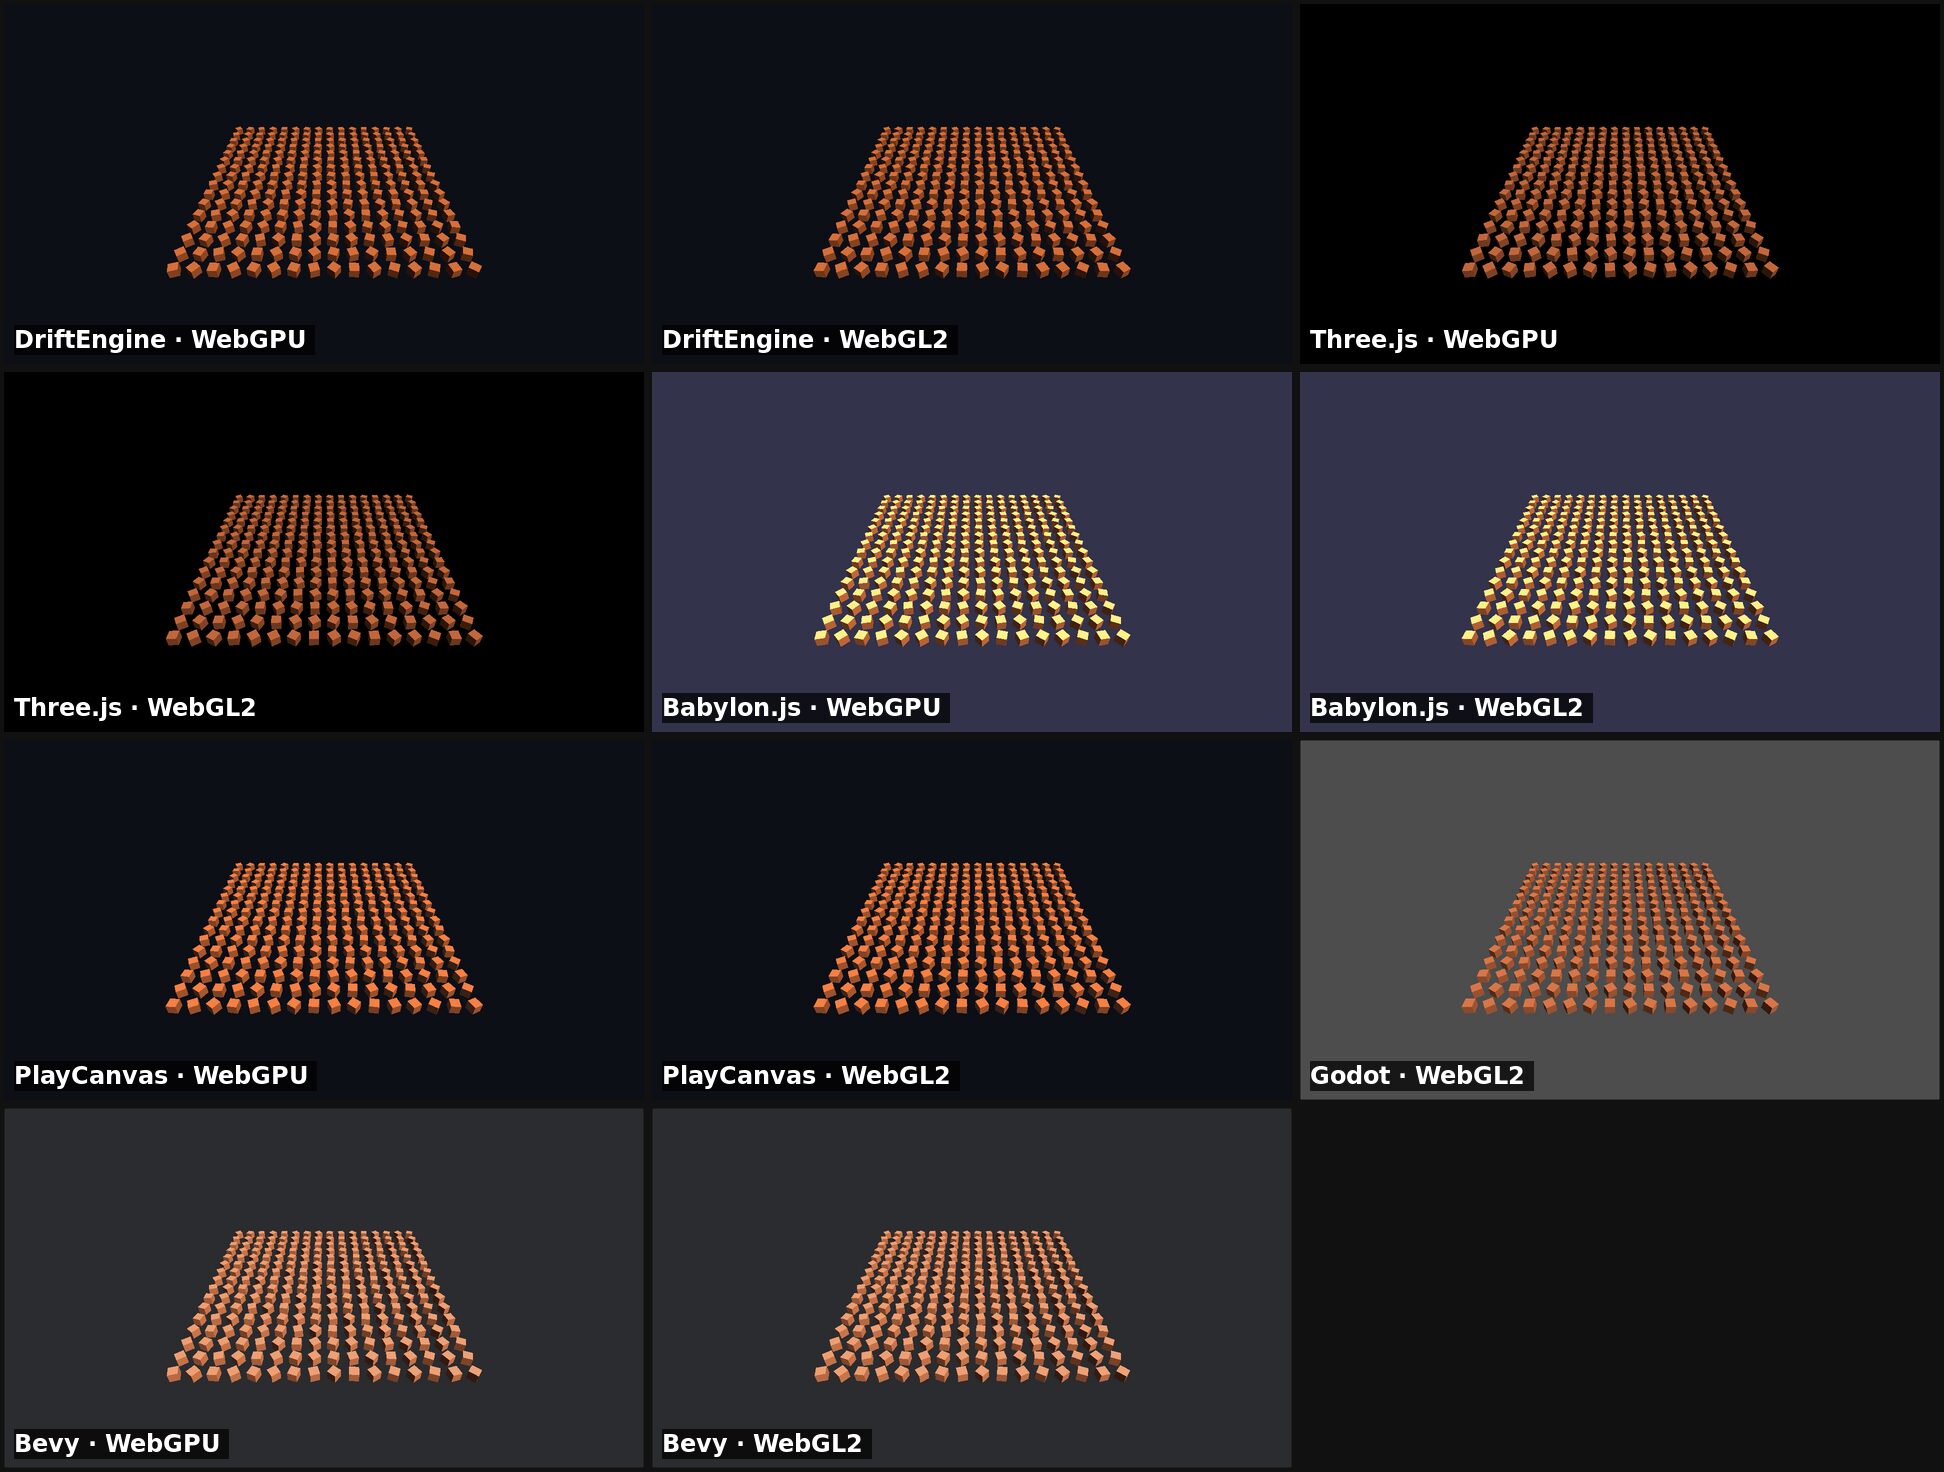Click the 'Godot · WebGL2' caption label

pyautogui.click(x=1417, y=1076)
